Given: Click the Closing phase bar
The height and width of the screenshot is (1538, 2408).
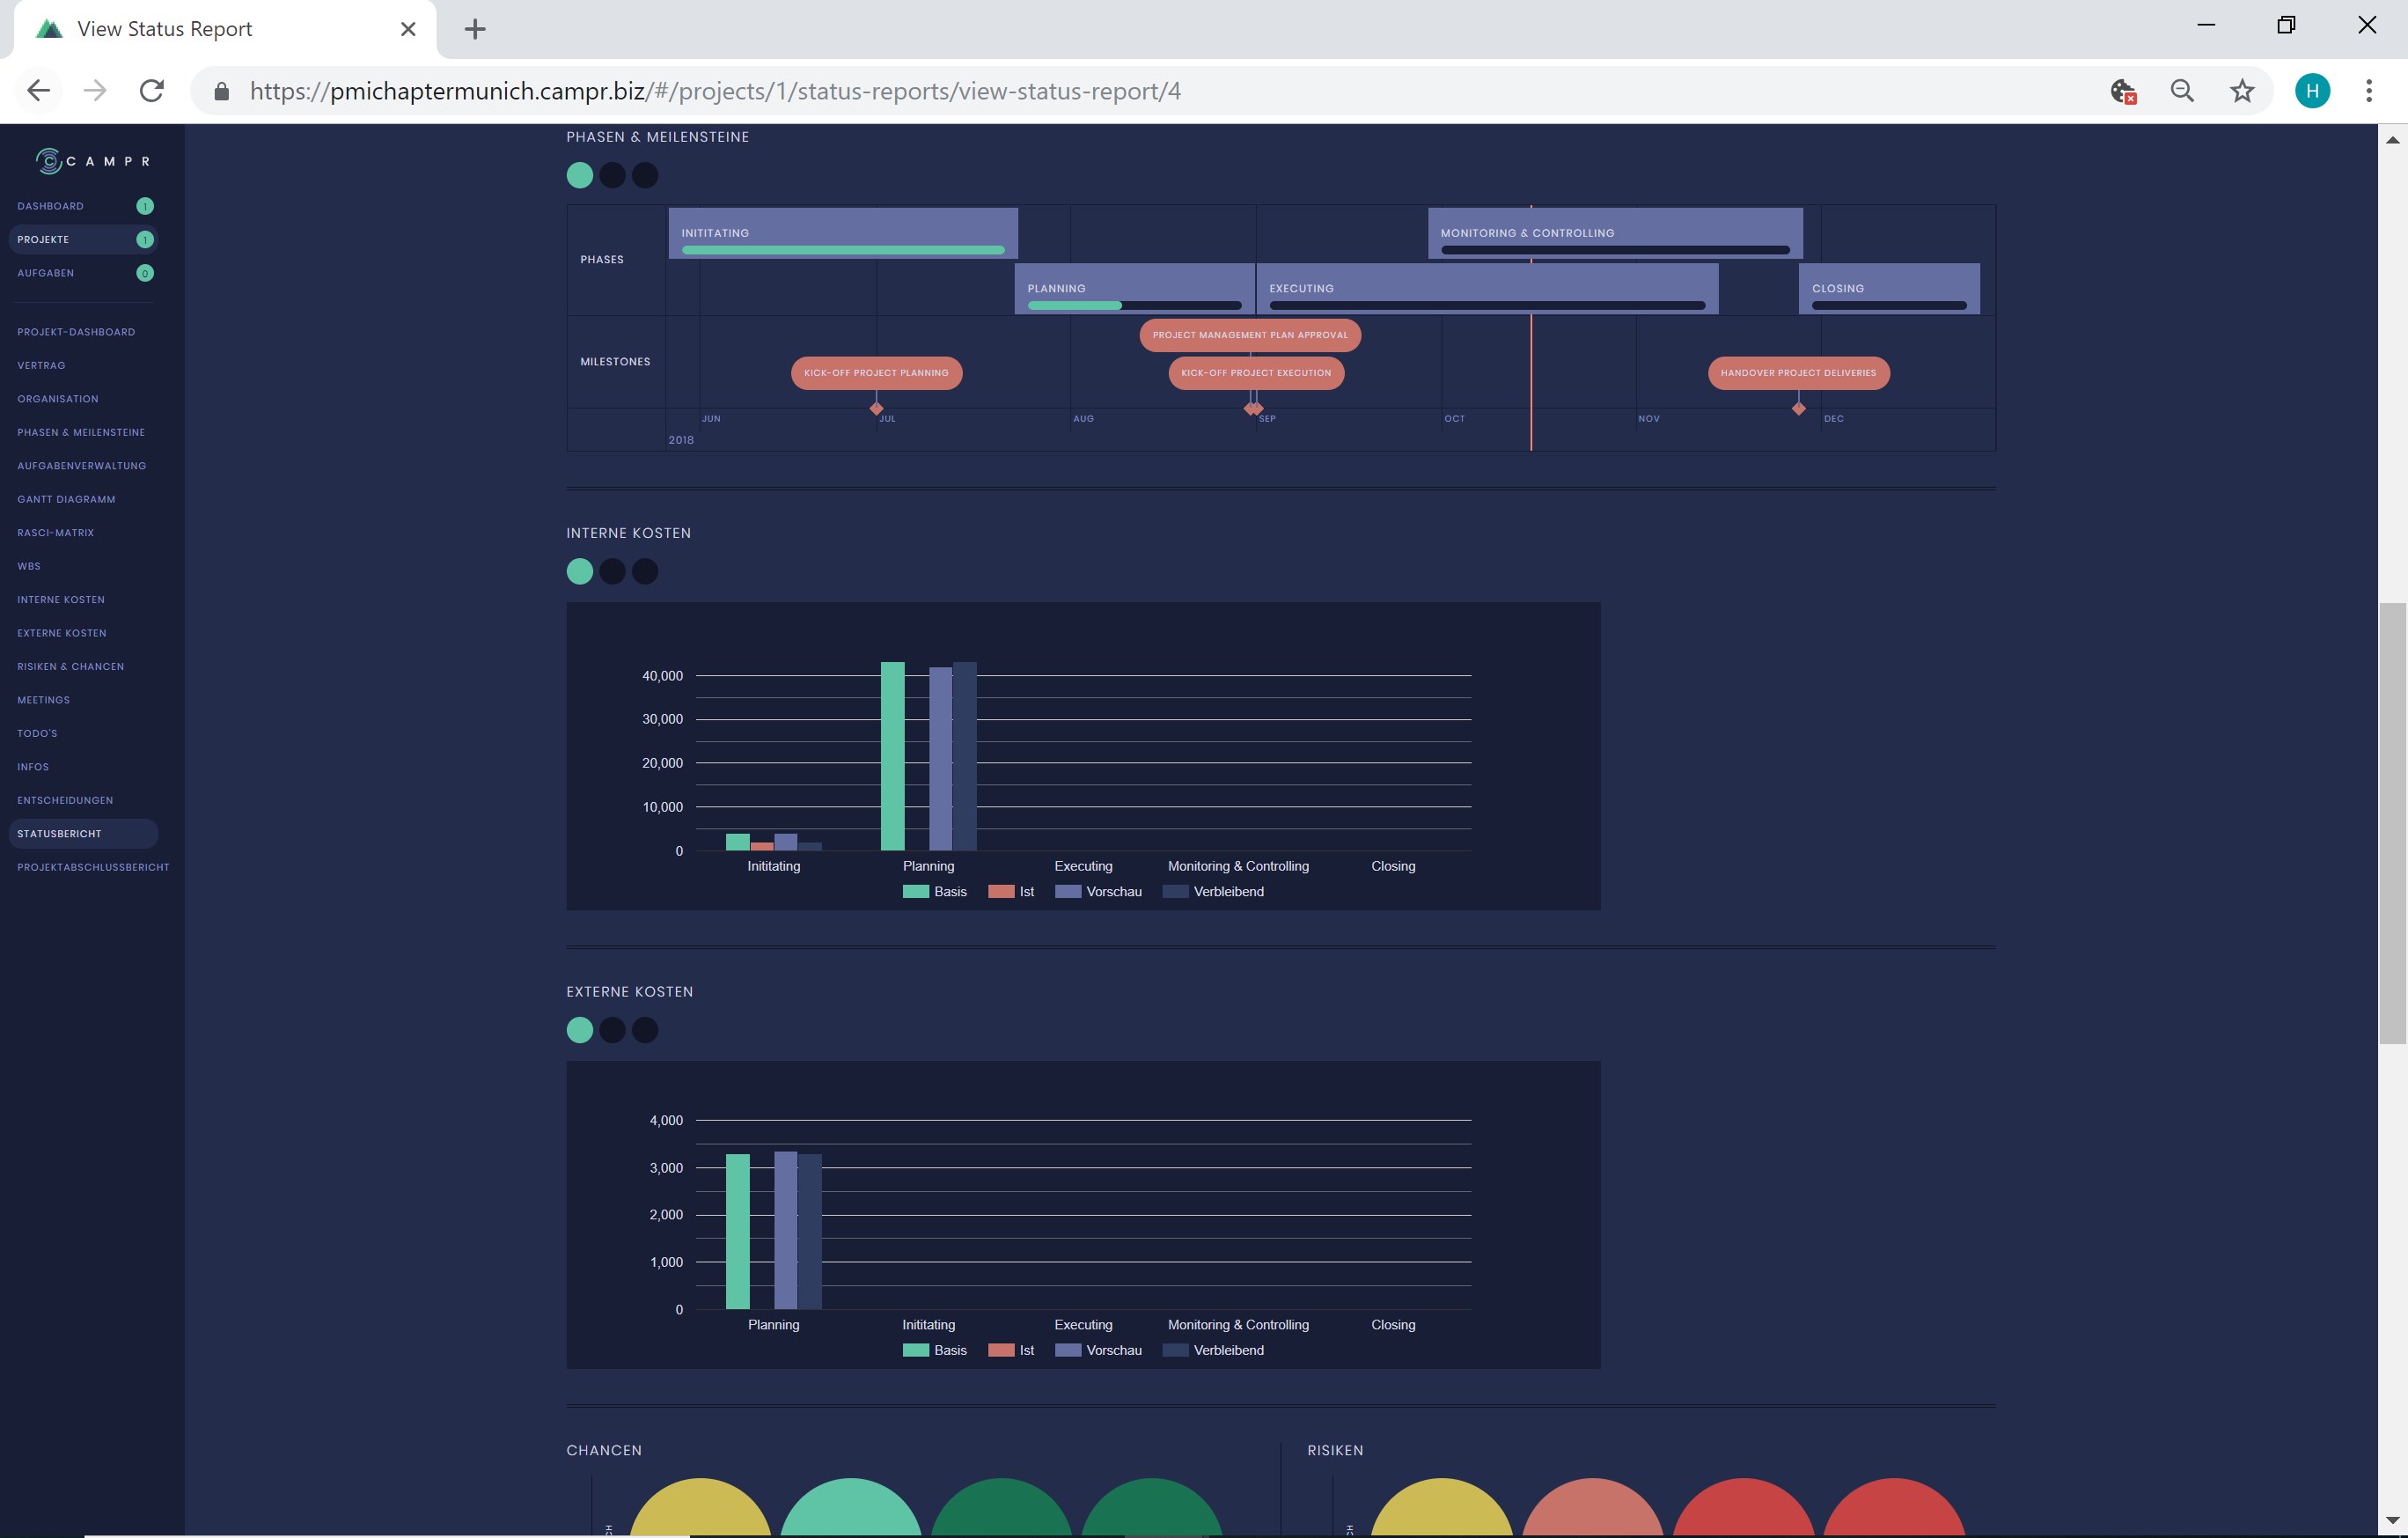Looking at the screenshot, I should 1889,289.
